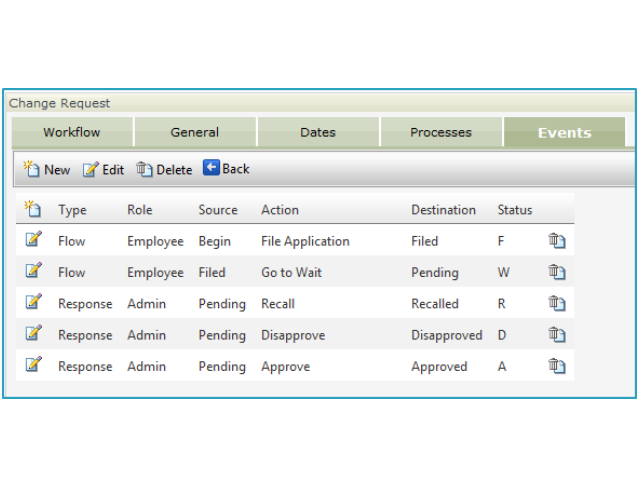Select the 'Disapprove' action cell
The image size is (640, 480).
pos(293,335)
